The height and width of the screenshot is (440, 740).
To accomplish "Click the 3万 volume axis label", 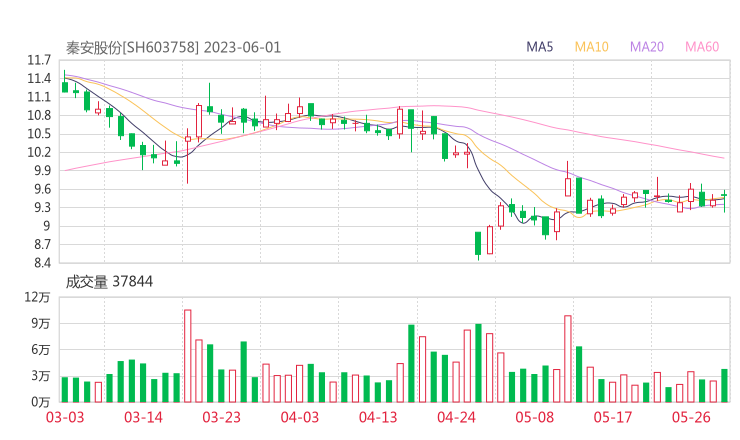I will click(41, 376).
